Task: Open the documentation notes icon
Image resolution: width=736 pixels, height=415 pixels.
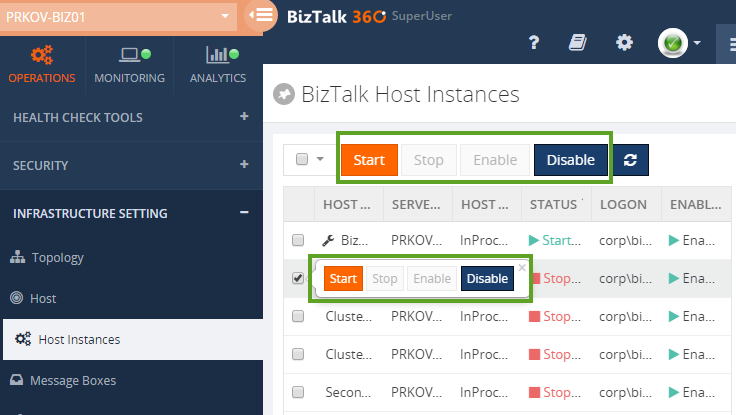Action: tap(577, 43)
